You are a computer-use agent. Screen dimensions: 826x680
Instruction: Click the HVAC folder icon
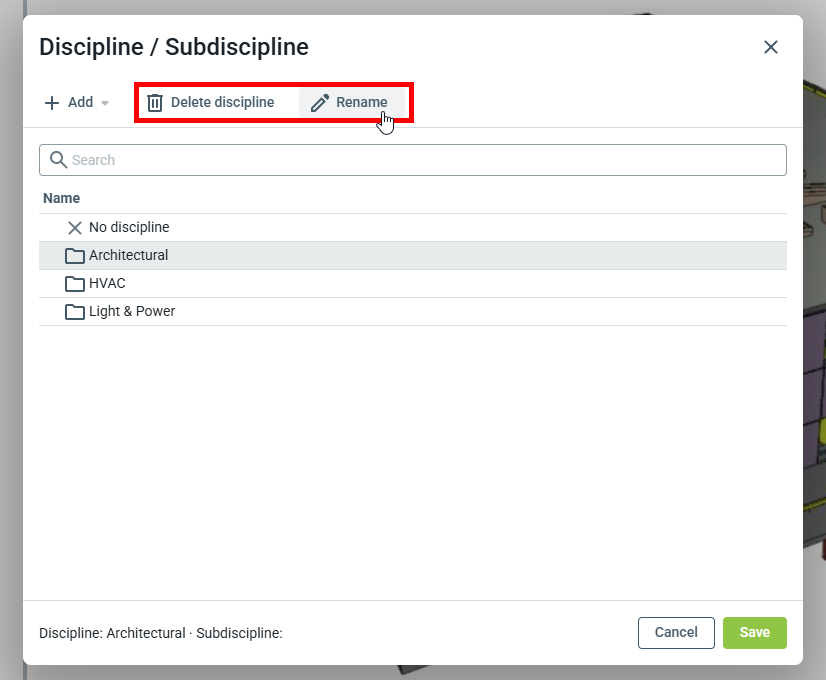click(x=74, y=284)
